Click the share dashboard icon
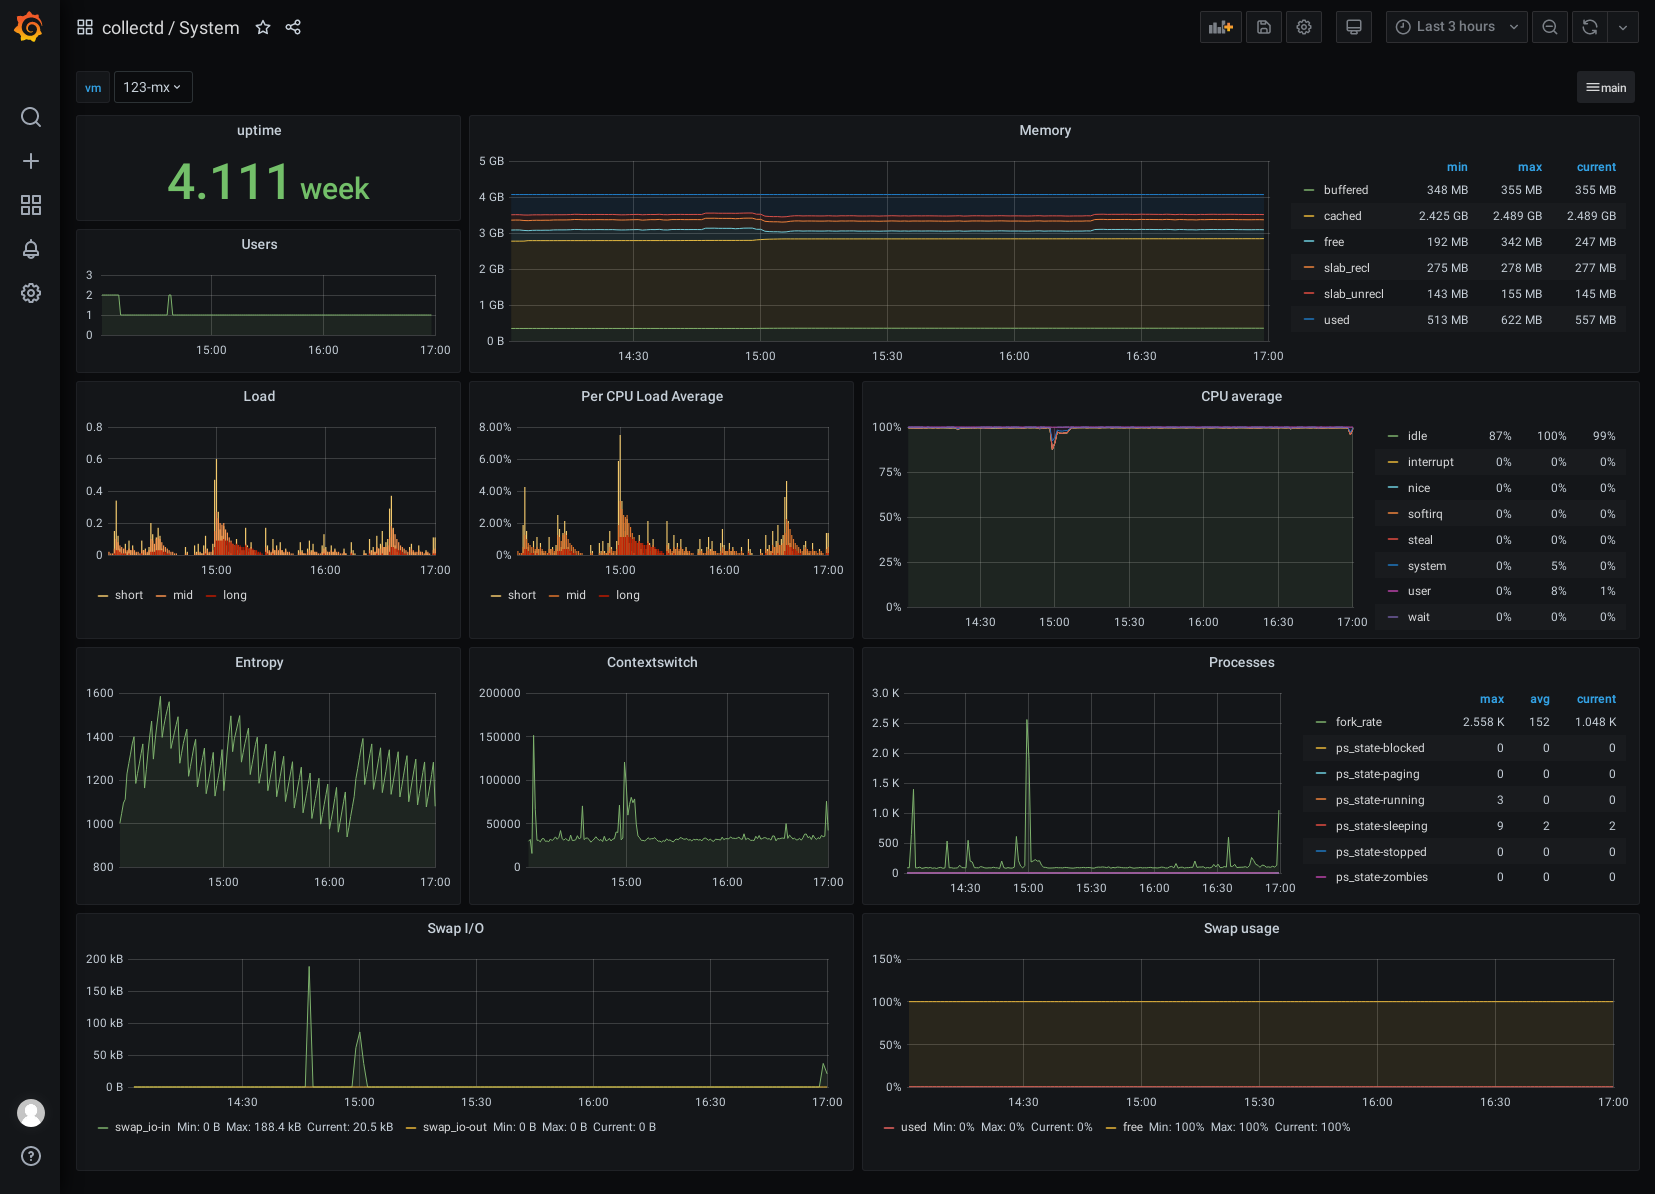 [x=293, y=28]
